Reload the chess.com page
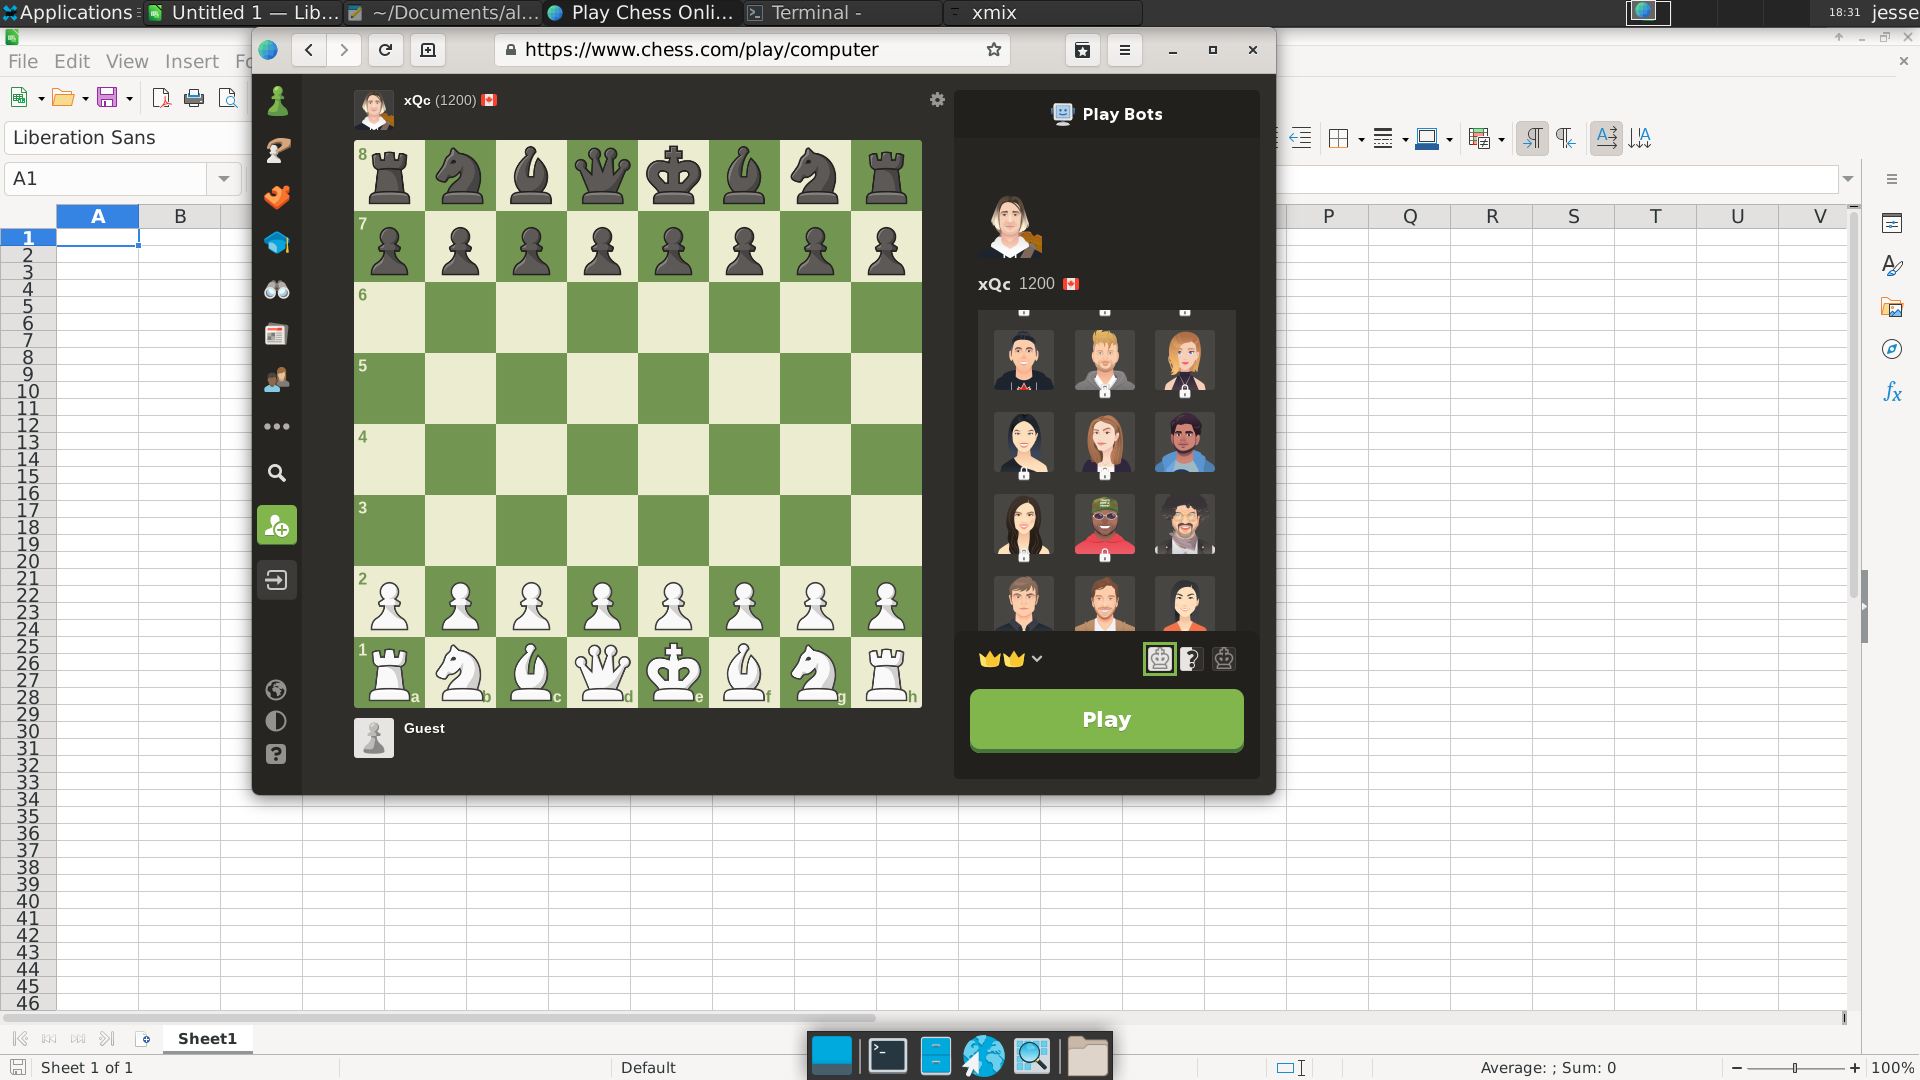This screenshot has height=1080, width=1920. coord(385,50)
